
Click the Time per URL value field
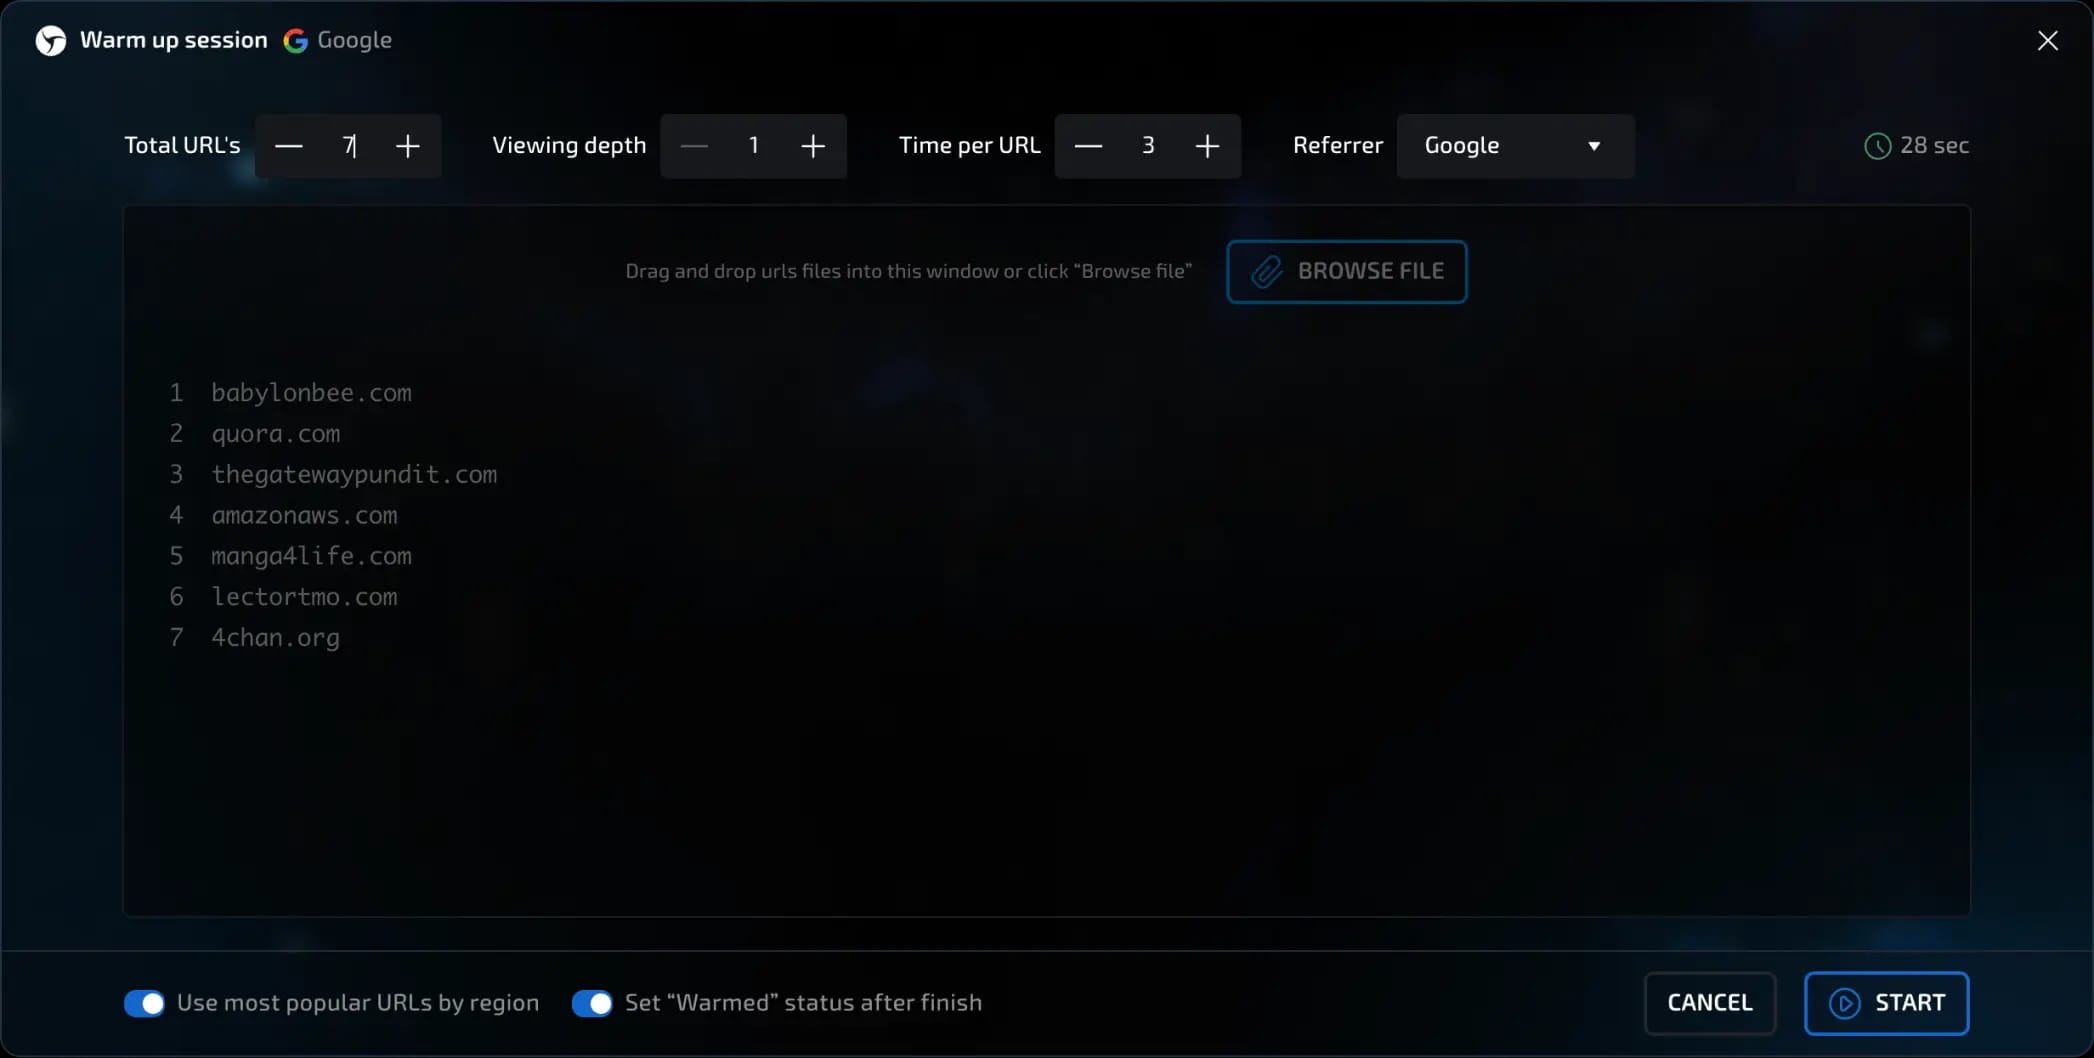1148,146
